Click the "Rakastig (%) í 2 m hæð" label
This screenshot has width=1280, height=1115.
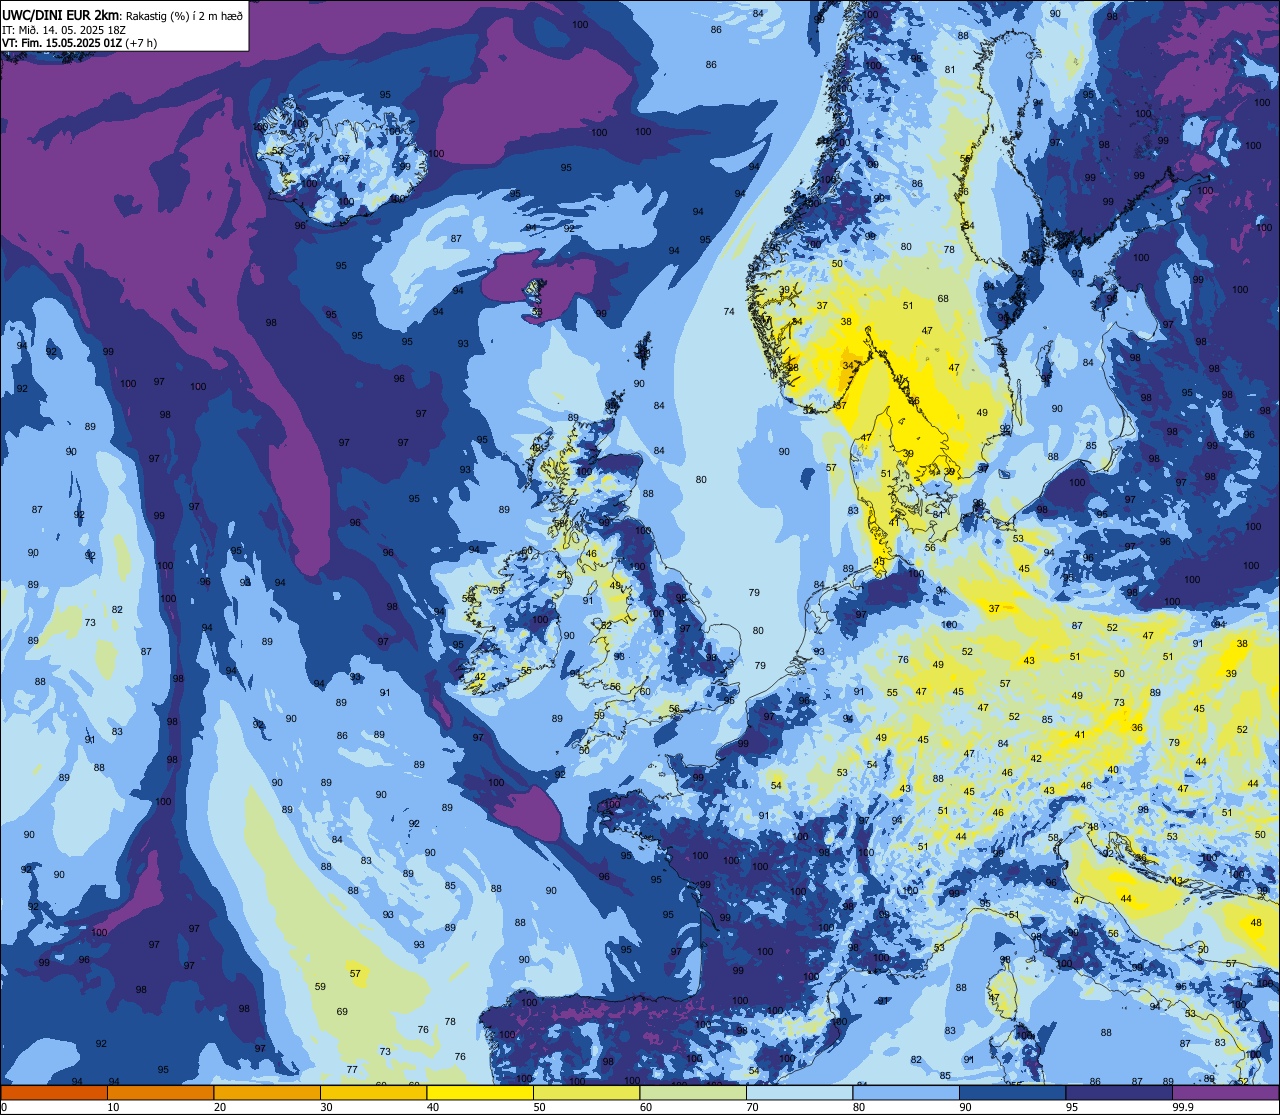point(185,15)
